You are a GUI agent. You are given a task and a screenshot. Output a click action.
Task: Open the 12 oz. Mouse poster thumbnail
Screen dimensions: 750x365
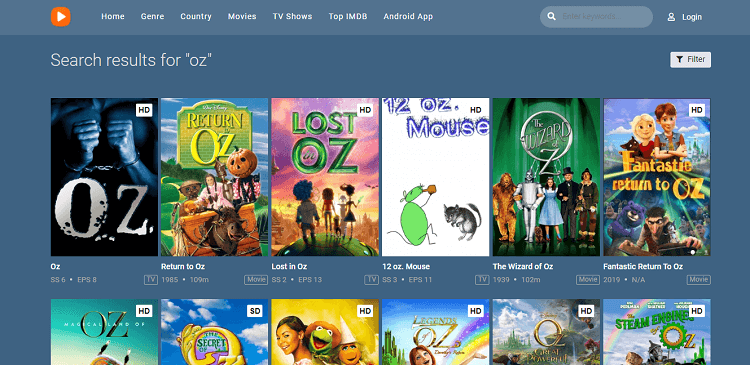(435, 177)
